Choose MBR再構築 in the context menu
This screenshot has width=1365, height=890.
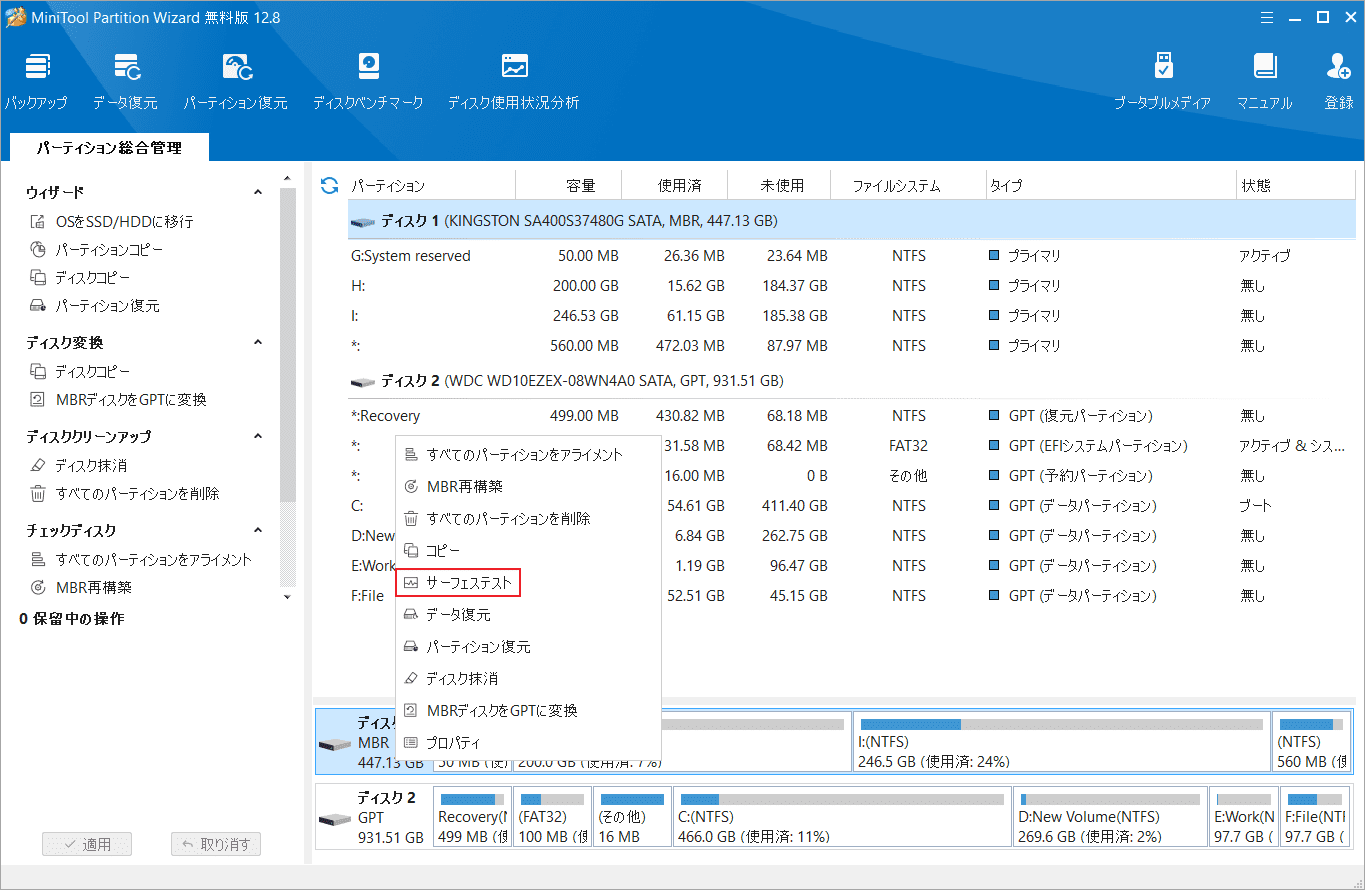(x=528, y=486)
